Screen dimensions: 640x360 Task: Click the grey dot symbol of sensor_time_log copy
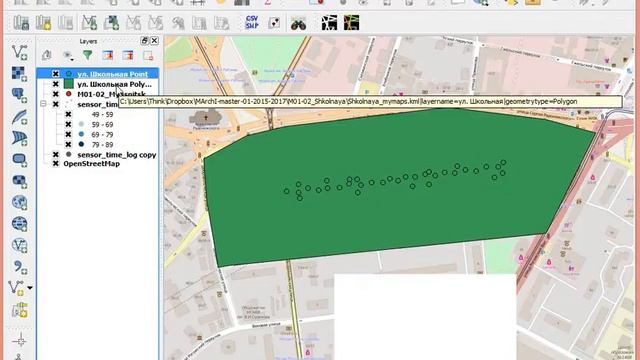(x=69, y=155)
